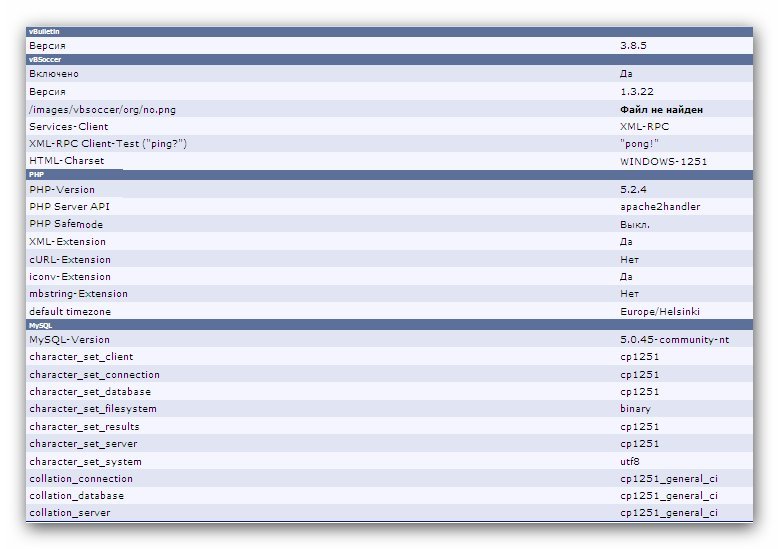Click the Services-Client row label

(x=69, y=126)
